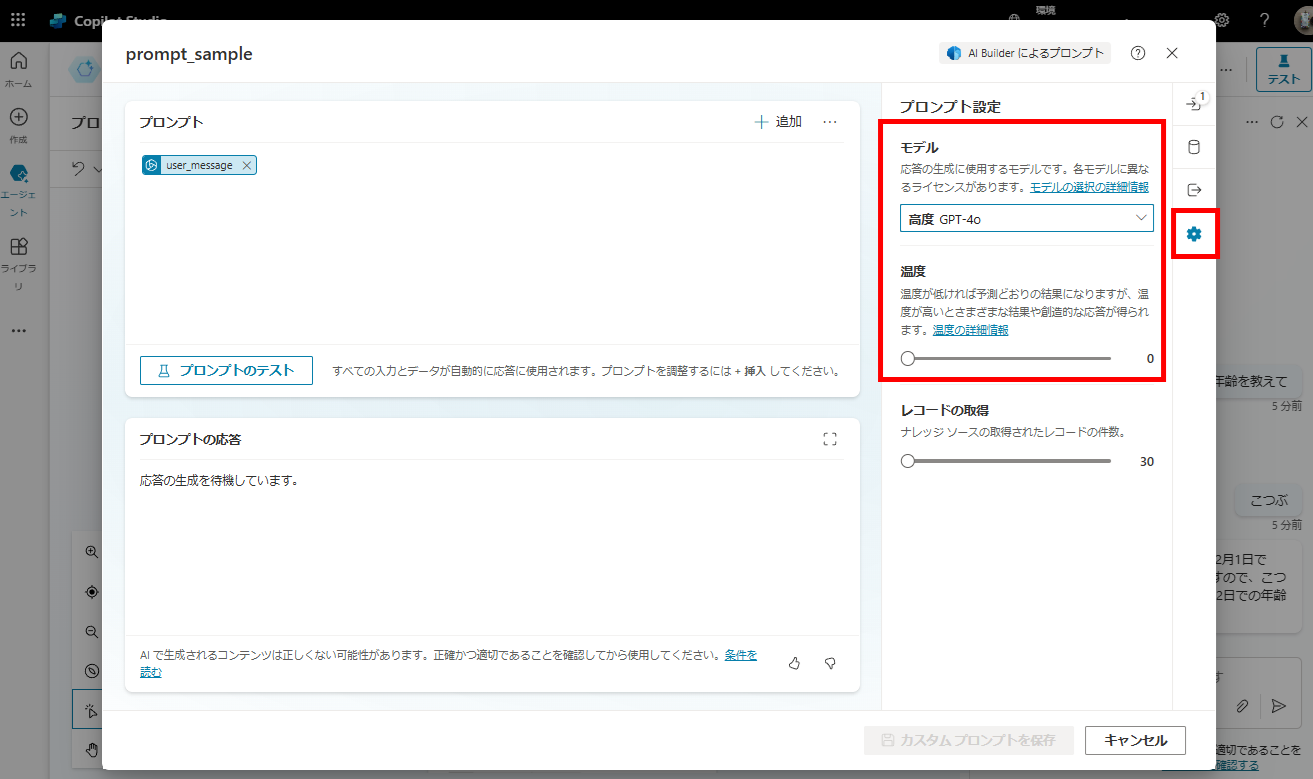This screenshot has width=1313, height=779.
Task: Open the 温度の詳細情報 link
Action: coord(970,330)
